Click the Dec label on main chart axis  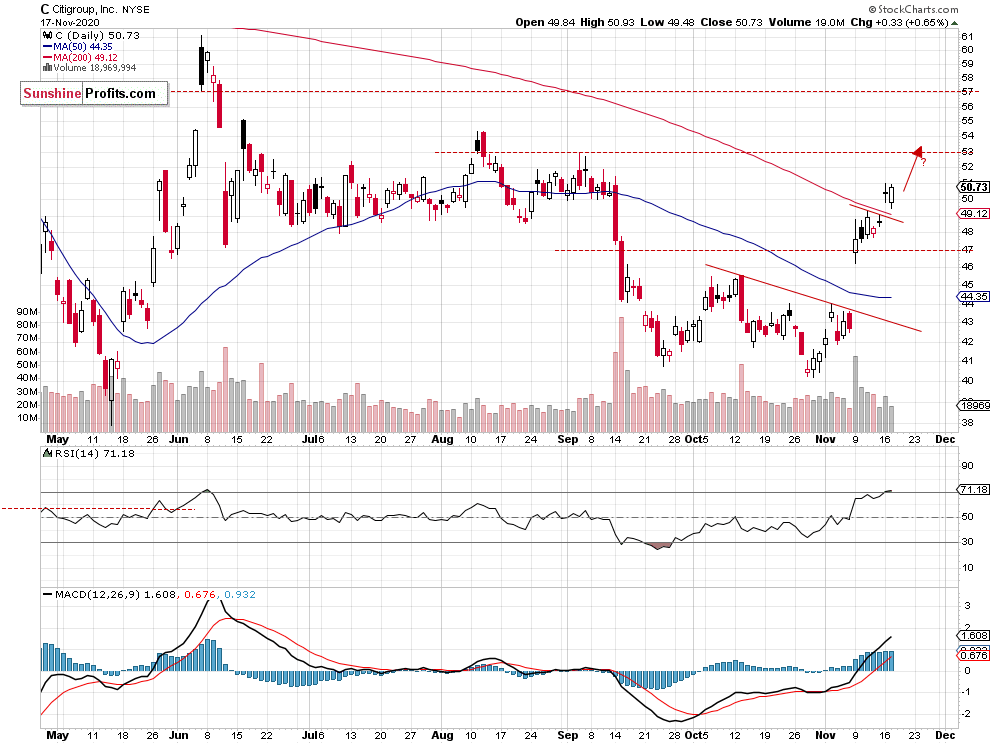(x=945, y=439)
